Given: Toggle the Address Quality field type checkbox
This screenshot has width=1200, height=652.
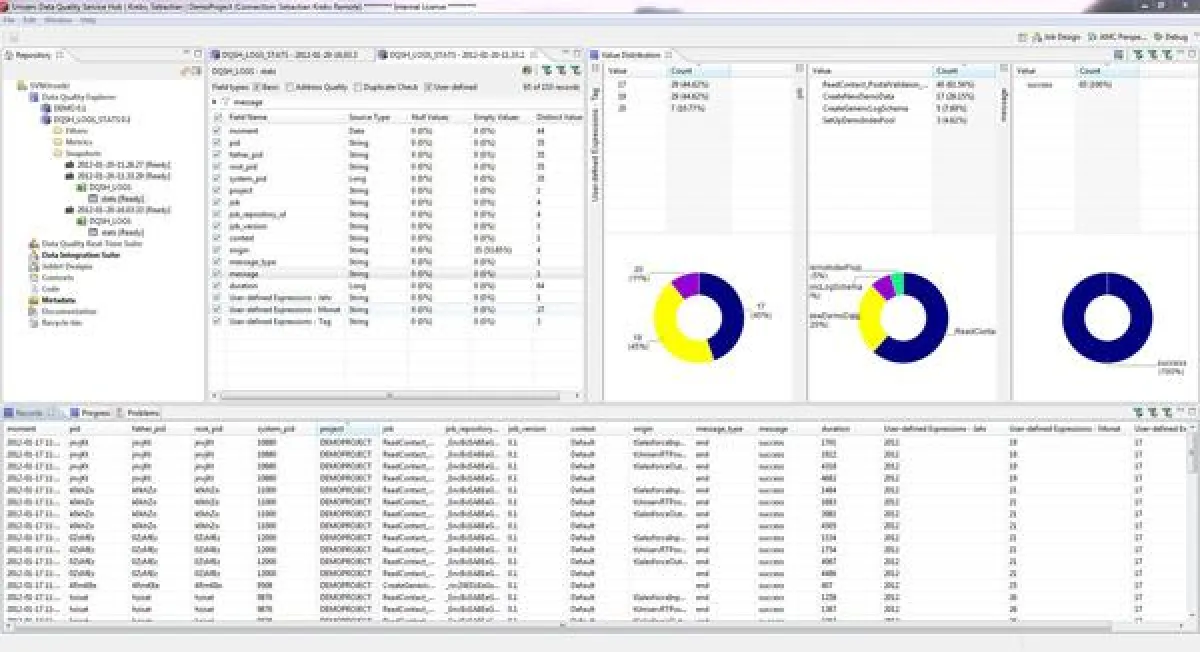Looking at the screenshot, I should coord(289,87).
